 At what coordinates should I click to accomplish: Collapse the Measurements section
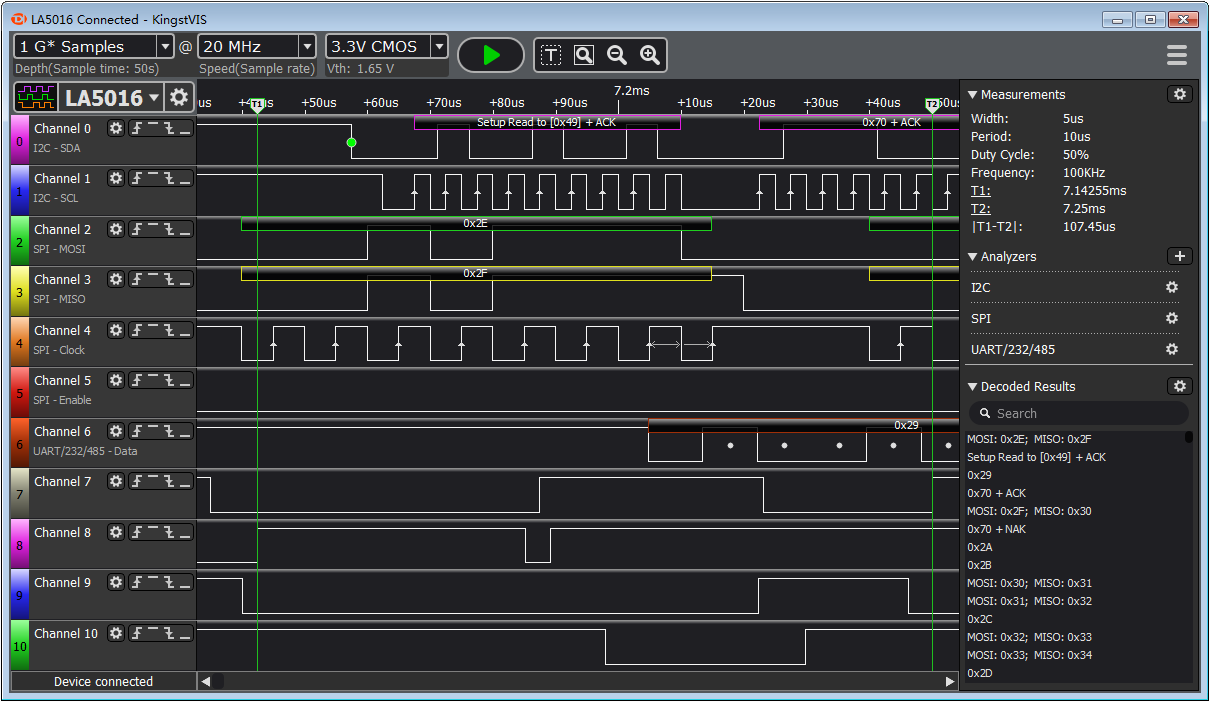click(x=972, y=94)
